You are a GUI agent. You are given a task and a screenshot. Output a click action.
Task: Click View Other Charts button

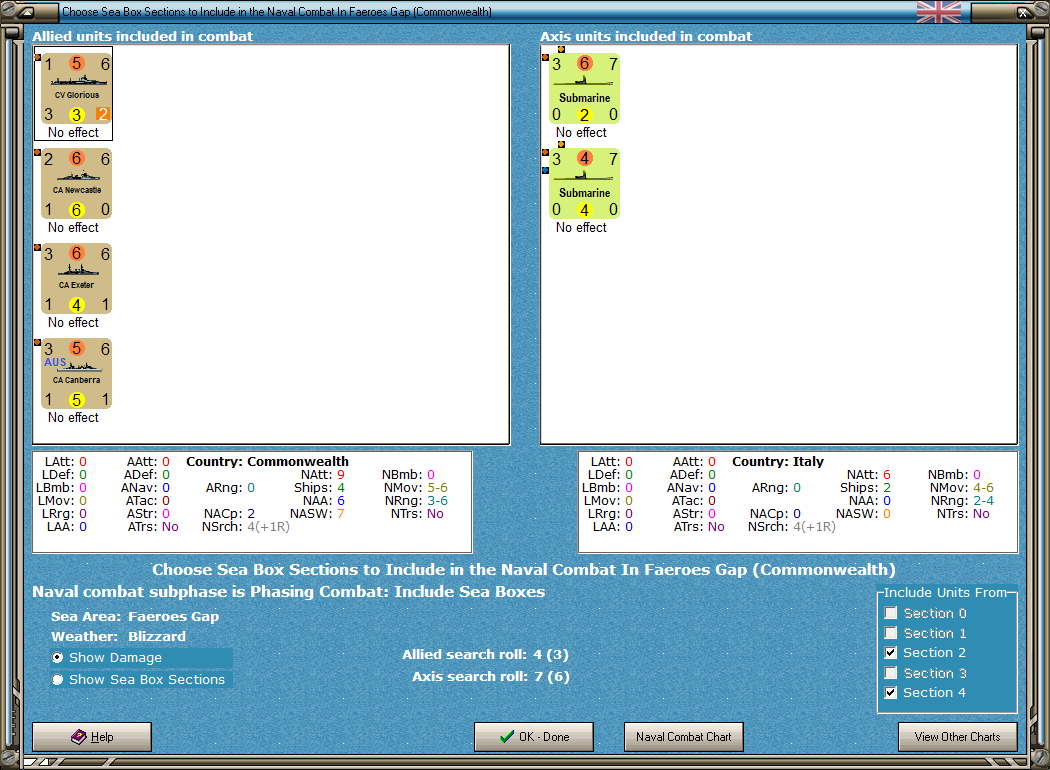(958, 737)
